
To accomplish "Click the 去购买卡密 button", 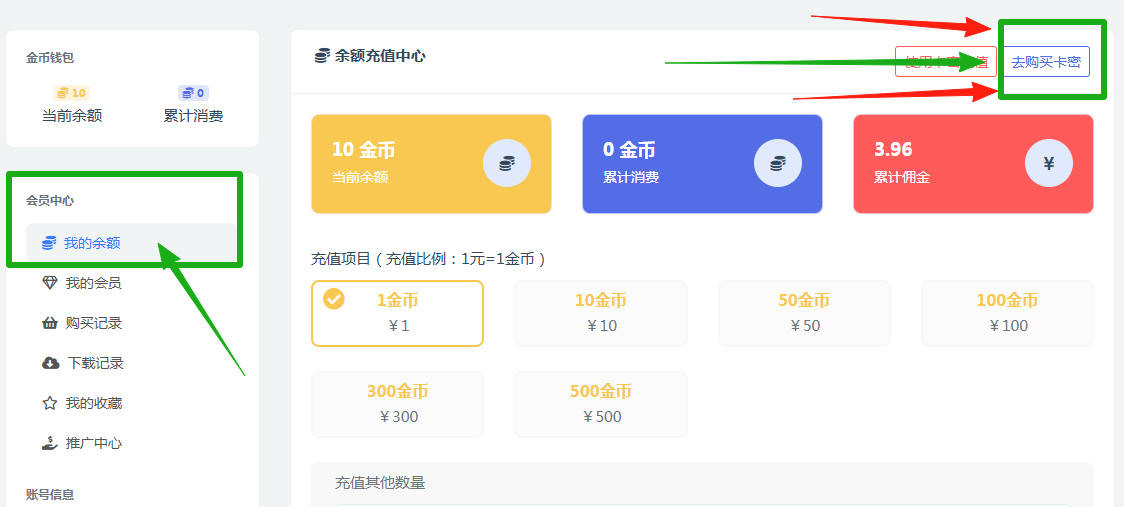I will 1047,62.
